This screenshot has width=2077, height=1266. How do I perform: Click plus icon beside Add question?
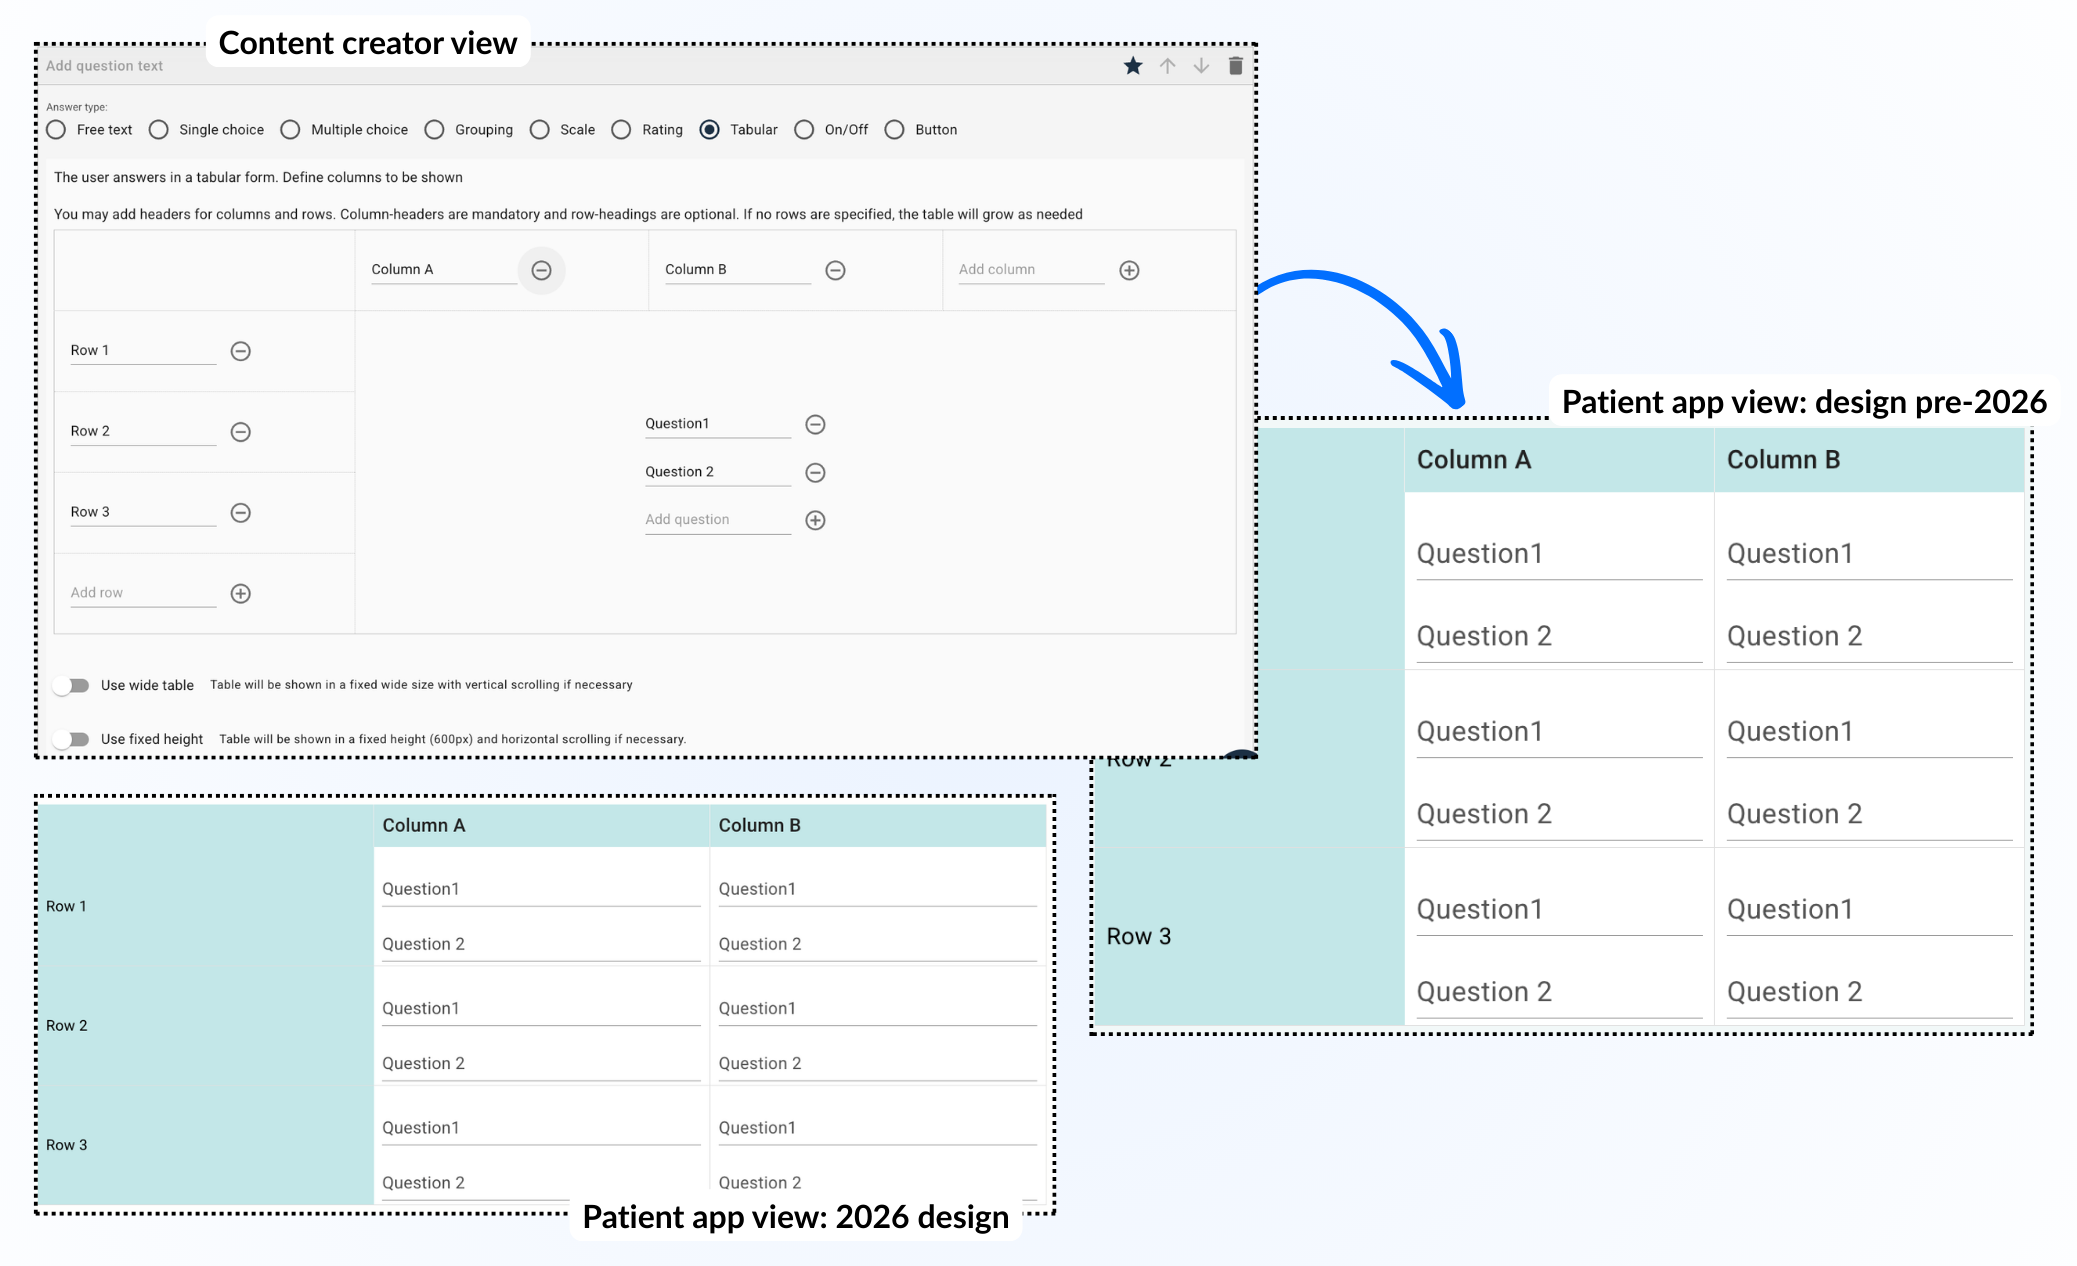(815, 520)
